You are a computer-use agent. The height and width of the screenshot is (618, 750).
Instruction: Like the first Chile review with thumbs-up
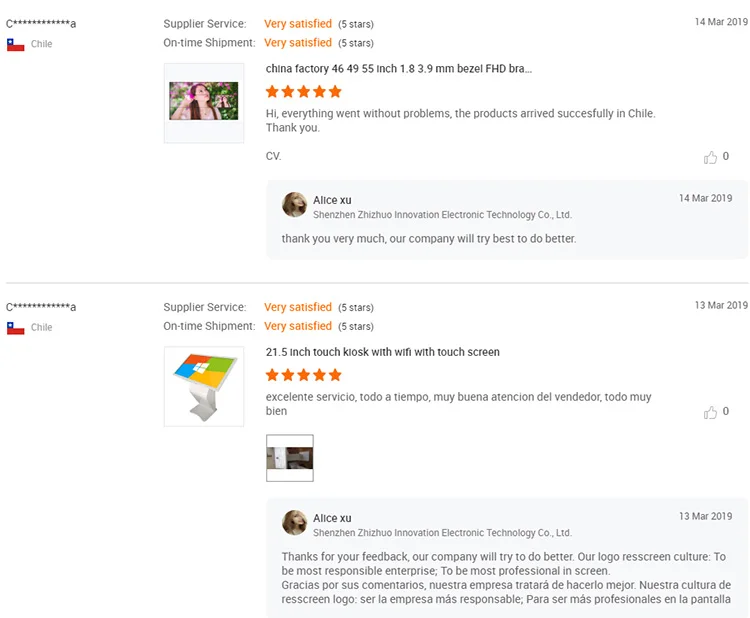click(x=711, y=157)
